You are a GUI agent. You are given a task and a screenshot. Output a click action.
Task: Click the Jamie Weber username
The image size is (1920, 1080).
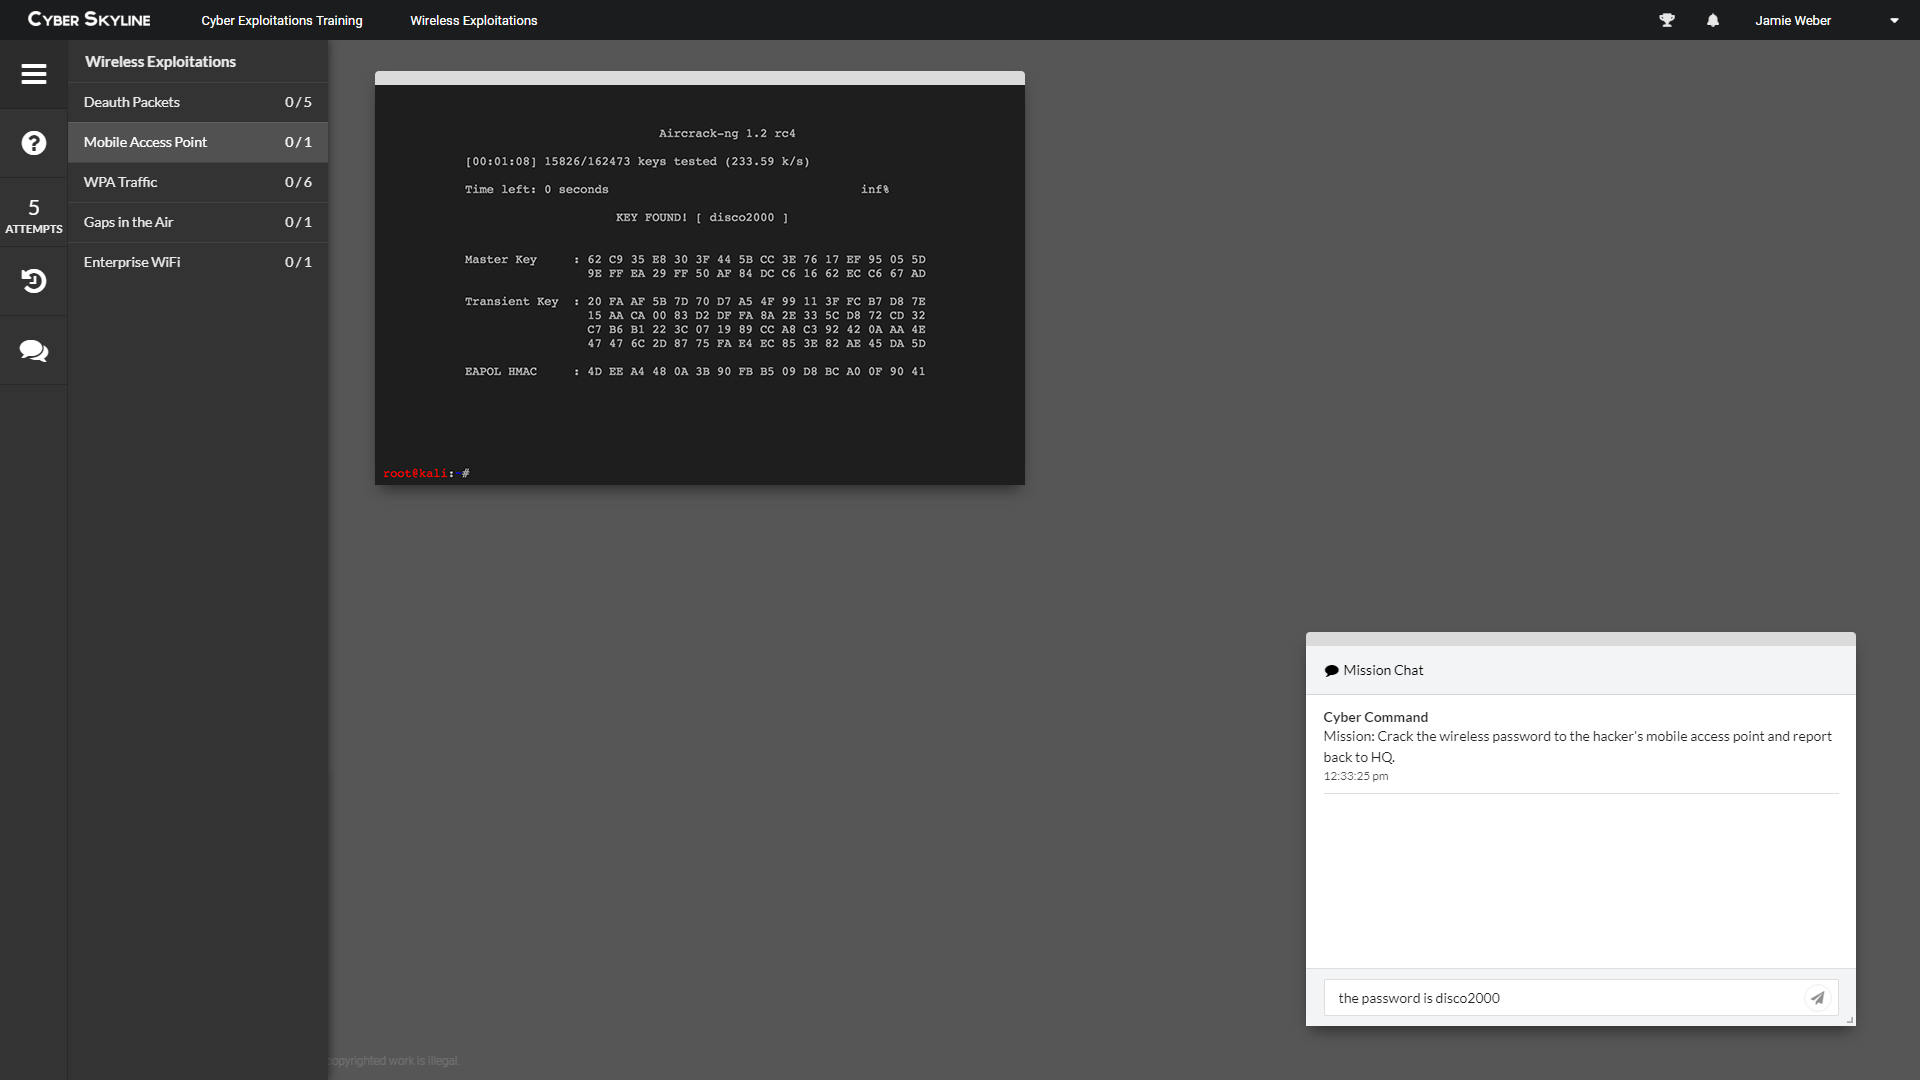[x=1792, y=20]
